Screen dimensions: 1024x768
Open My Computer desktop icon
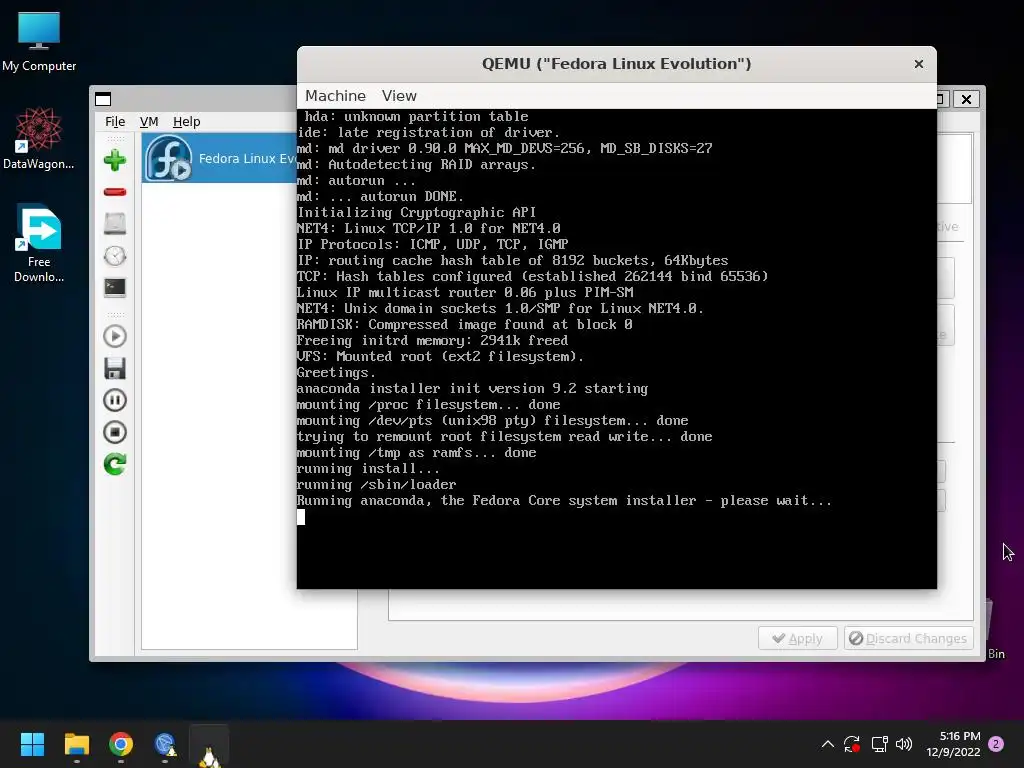(x=39, y=42)
